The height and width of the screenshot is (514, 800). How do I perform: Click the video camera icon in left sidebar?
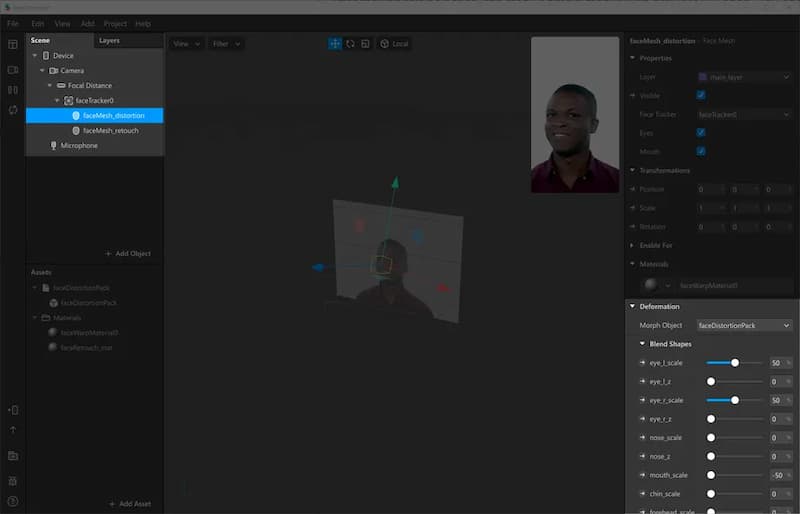pyautogui.click(x=13, y=69)
